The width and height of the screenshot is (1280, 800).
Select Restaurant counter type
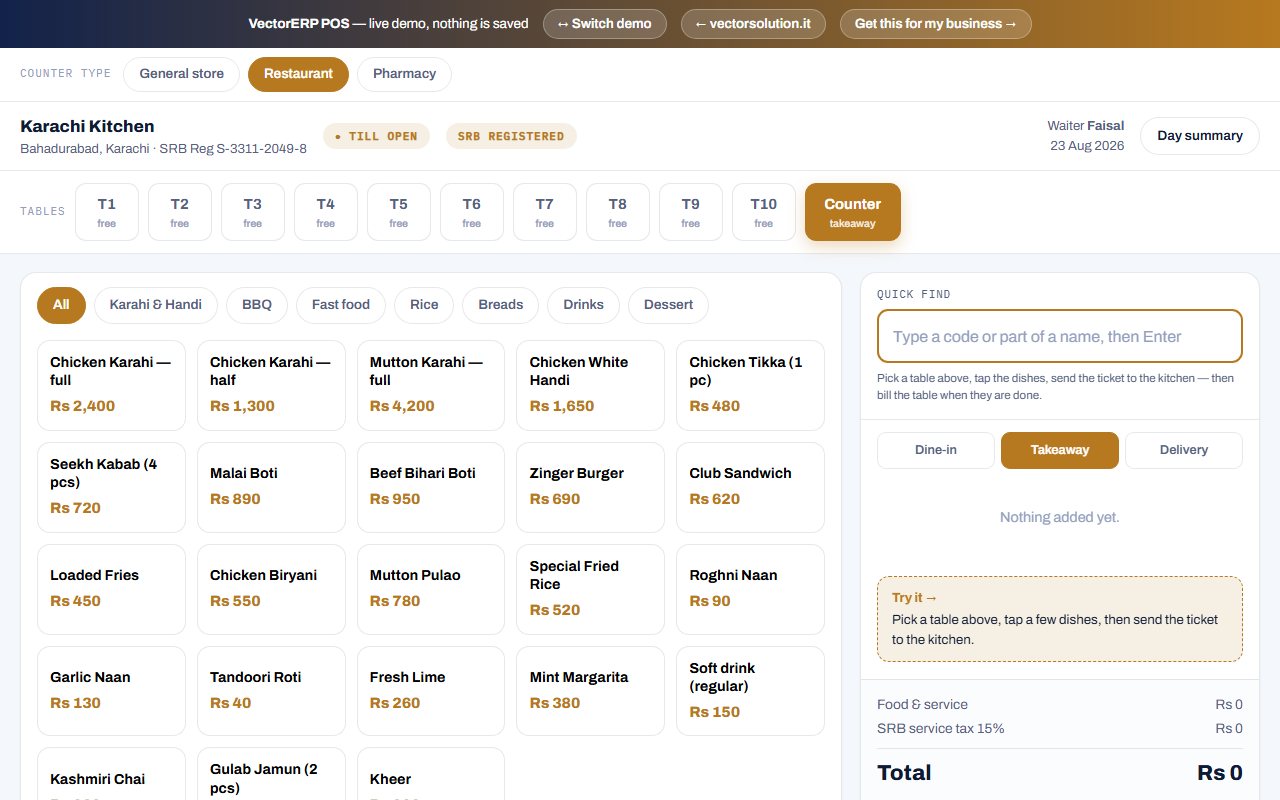click(x=298, y=74)
